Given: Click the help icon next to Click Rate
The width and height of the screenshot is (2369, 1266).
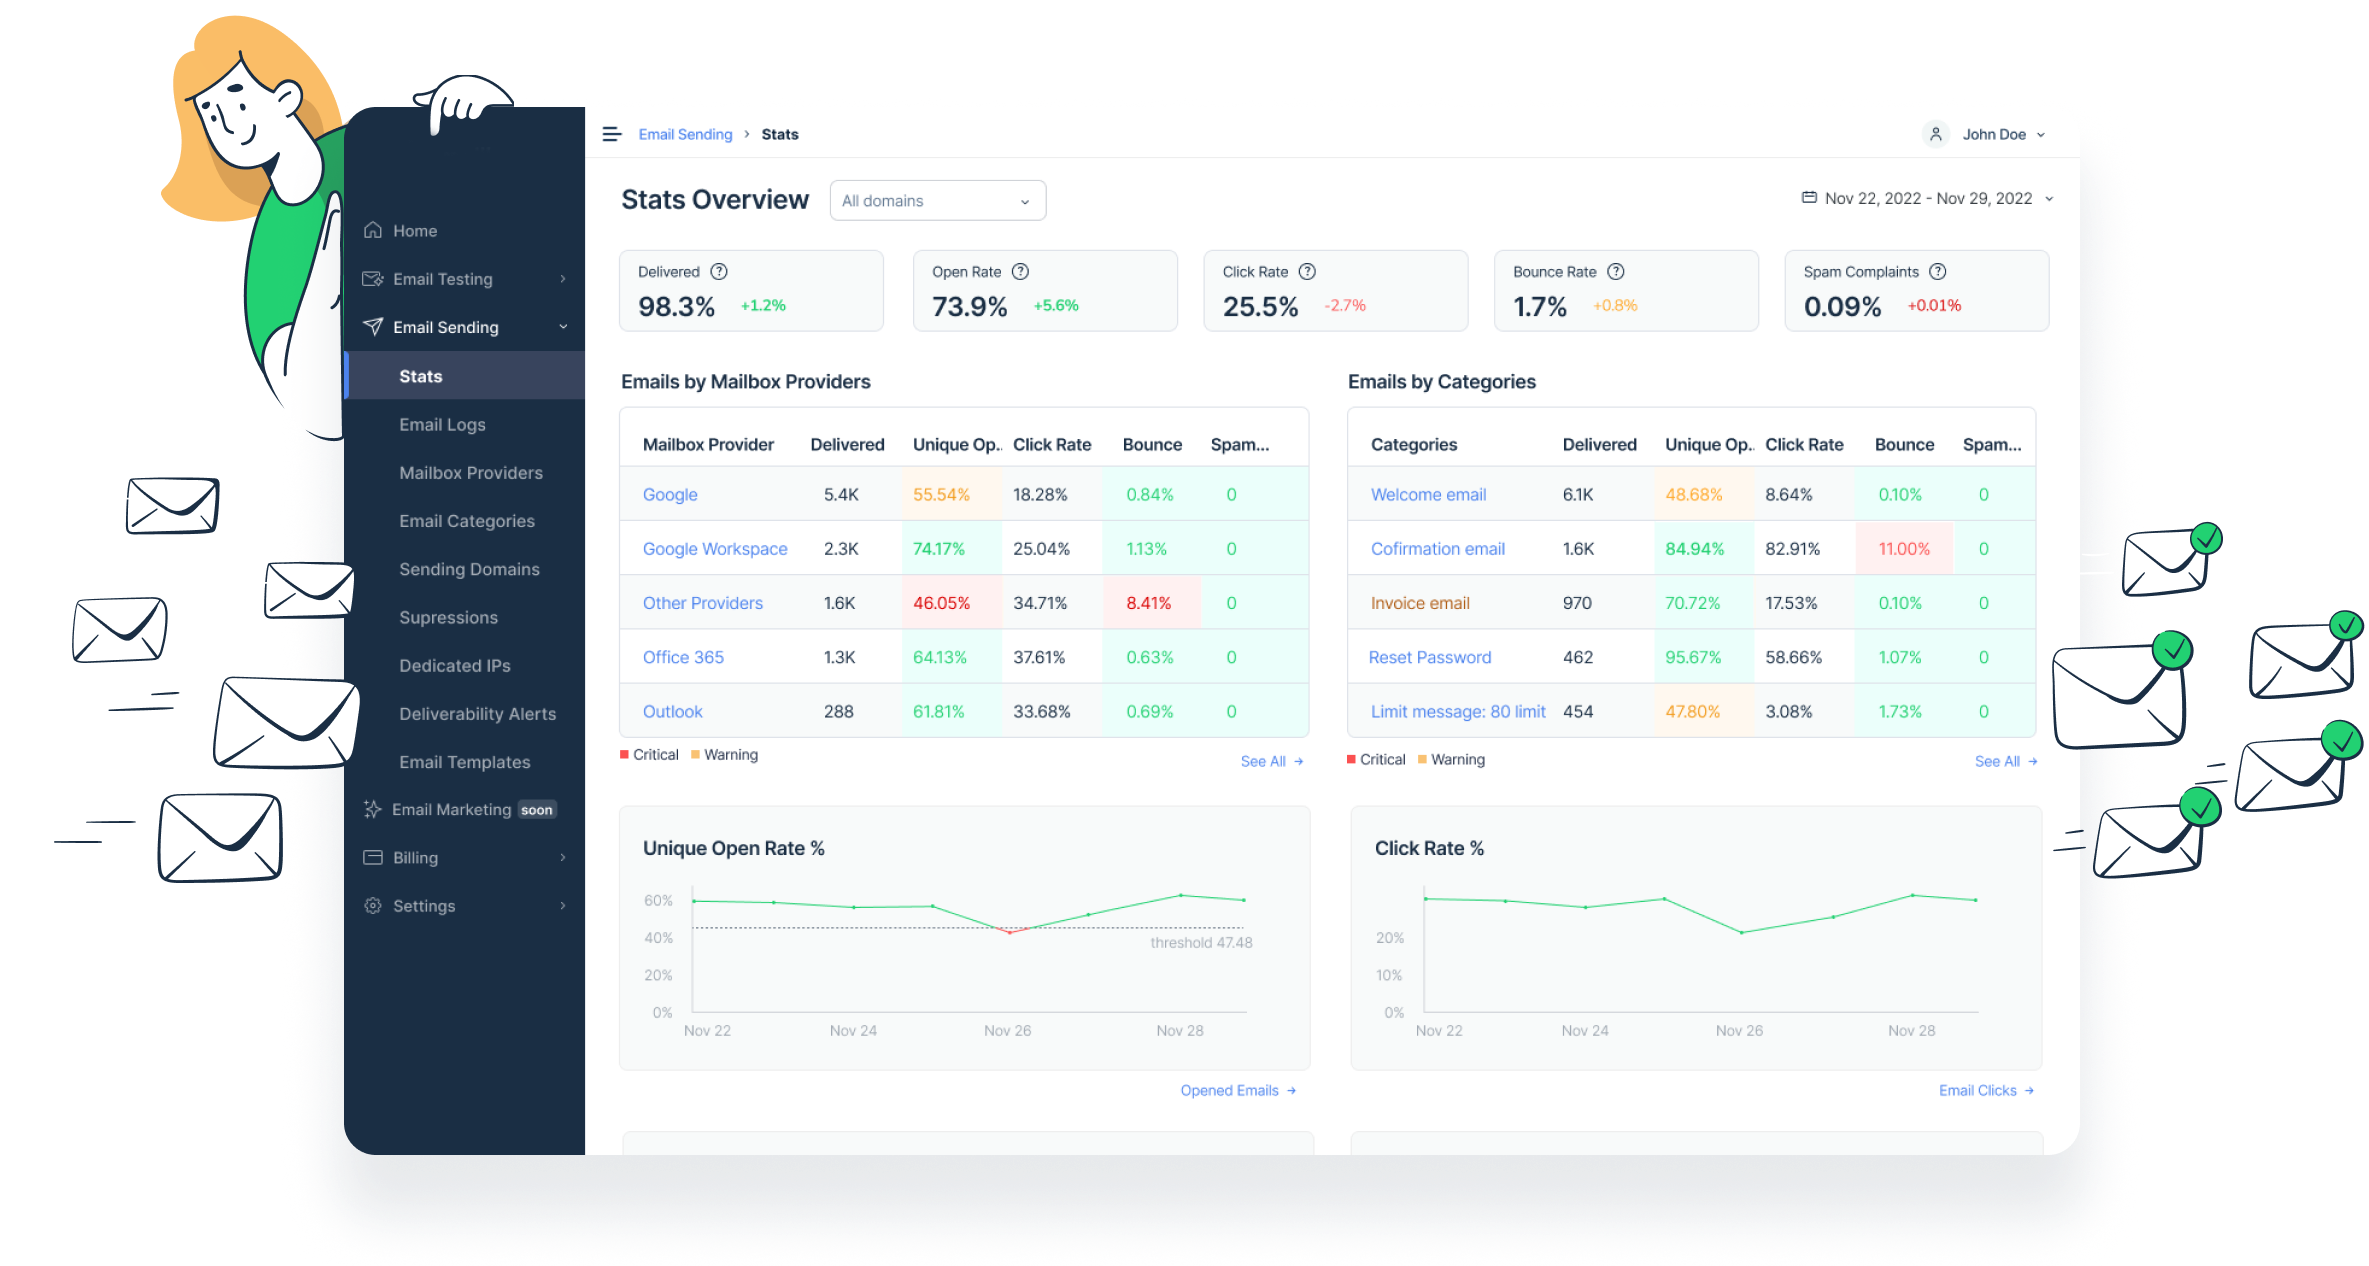Looking at the screenshot, I should coord(1307,272).
